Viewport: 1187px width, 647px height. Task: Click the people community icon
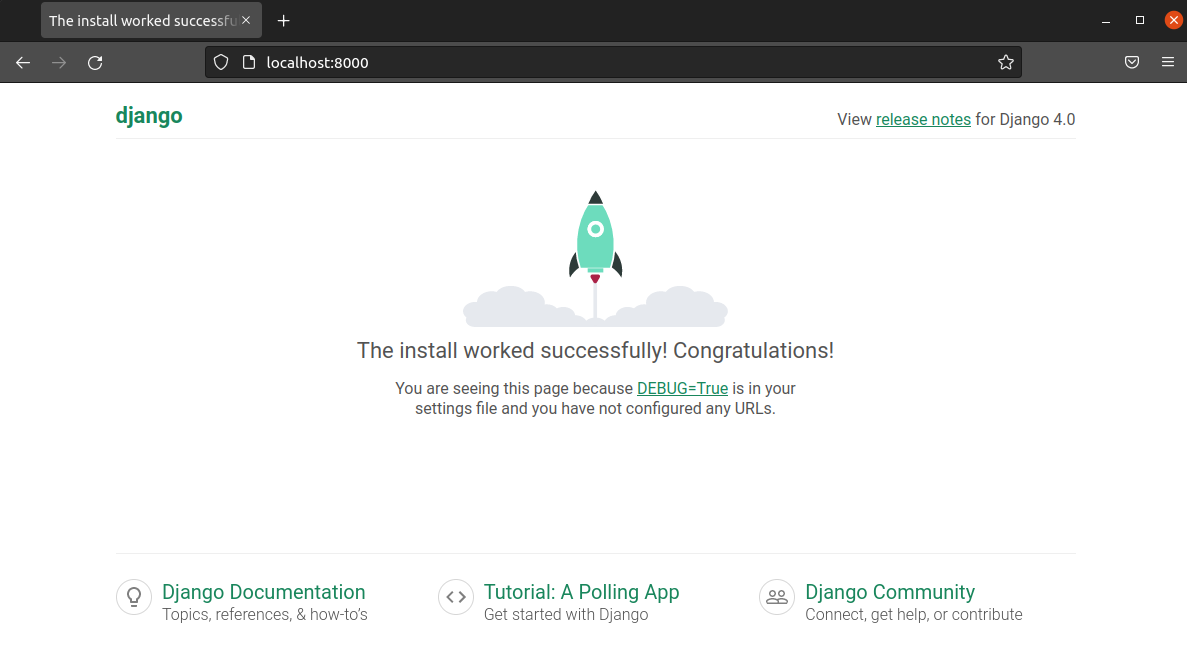point(777,597)
